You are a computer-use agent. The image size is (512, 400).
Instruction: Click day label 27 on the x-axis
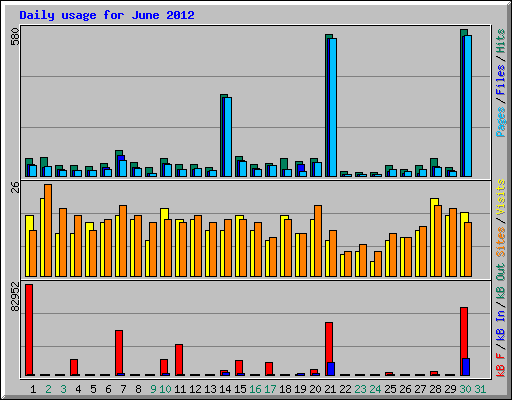coord(420,389)
